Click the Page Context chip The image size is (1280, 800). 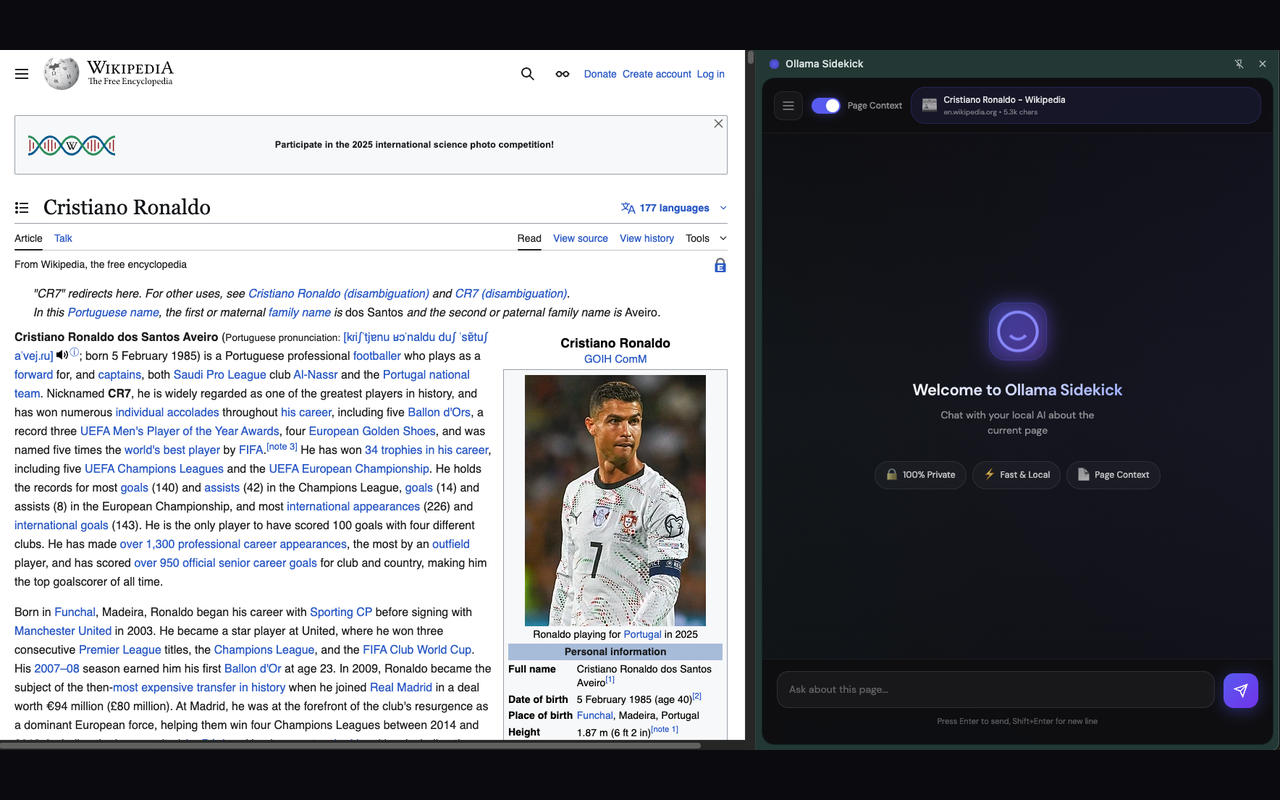click(x=1113, y=475)
